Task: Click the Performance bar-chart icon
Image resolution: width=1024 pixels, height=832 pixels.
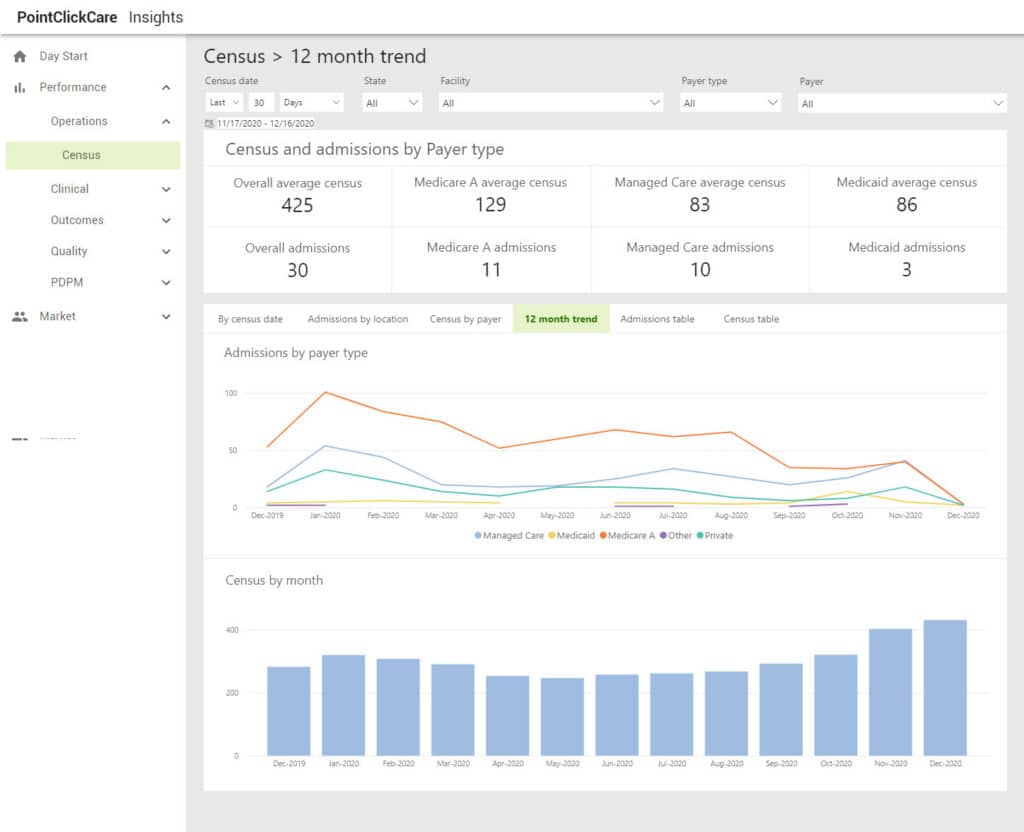Action: 20,87
